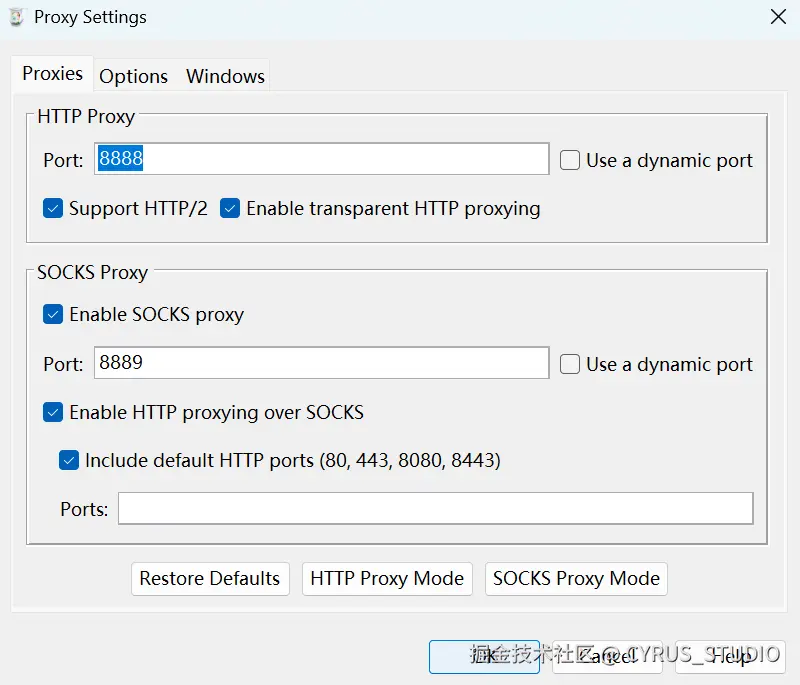Confirm settings with the OK button
This screenshot has height=685, width=800.
coord(484,656)
